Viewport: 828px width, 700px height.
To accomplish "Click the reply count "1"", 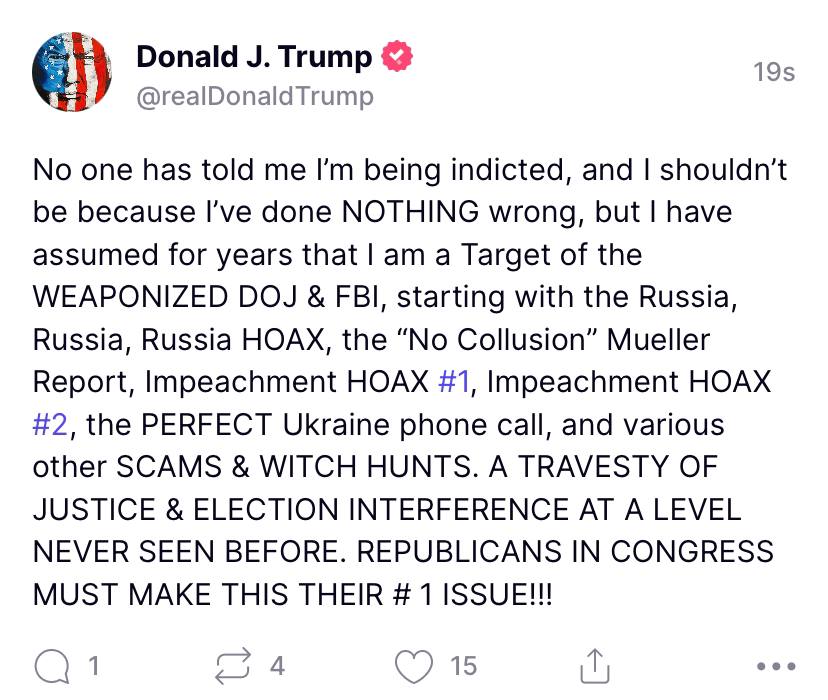I will pos(92,665).
